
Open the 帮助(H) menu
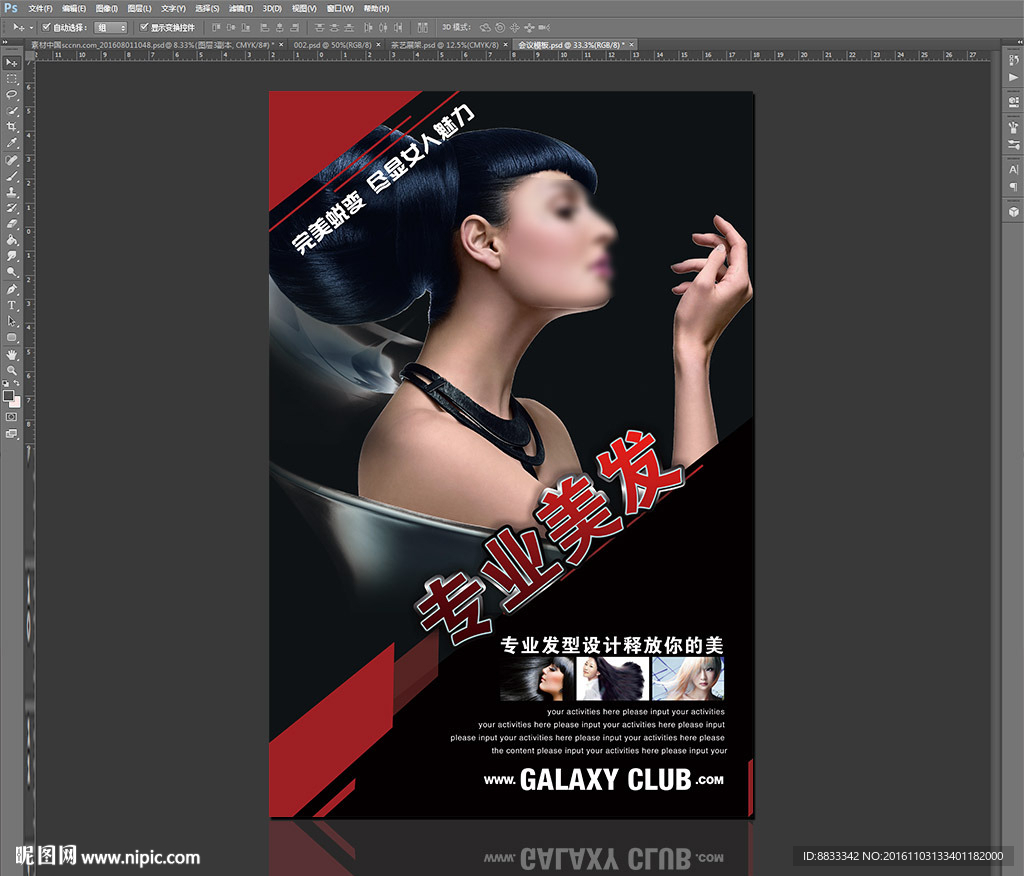pyautogui.click(x=376, y=8)
